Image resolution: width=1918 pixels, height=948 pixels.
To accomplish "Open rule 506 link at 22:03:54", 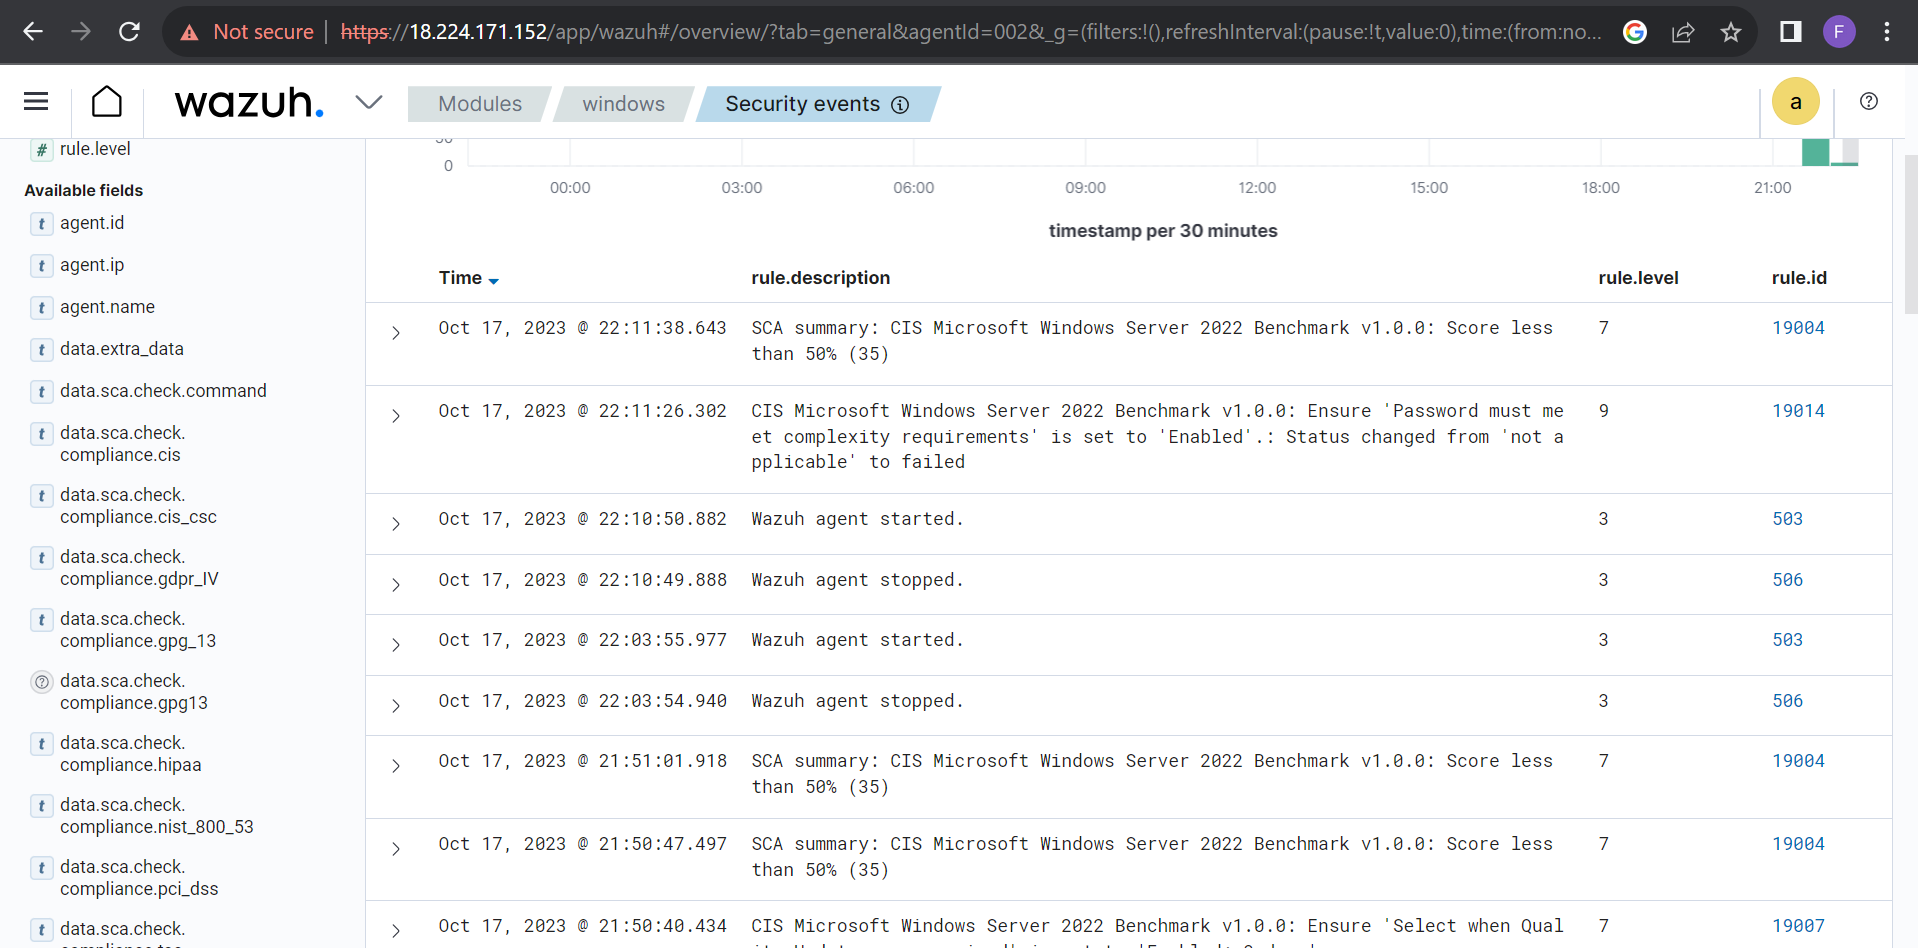I will [x=1787, y=701].
